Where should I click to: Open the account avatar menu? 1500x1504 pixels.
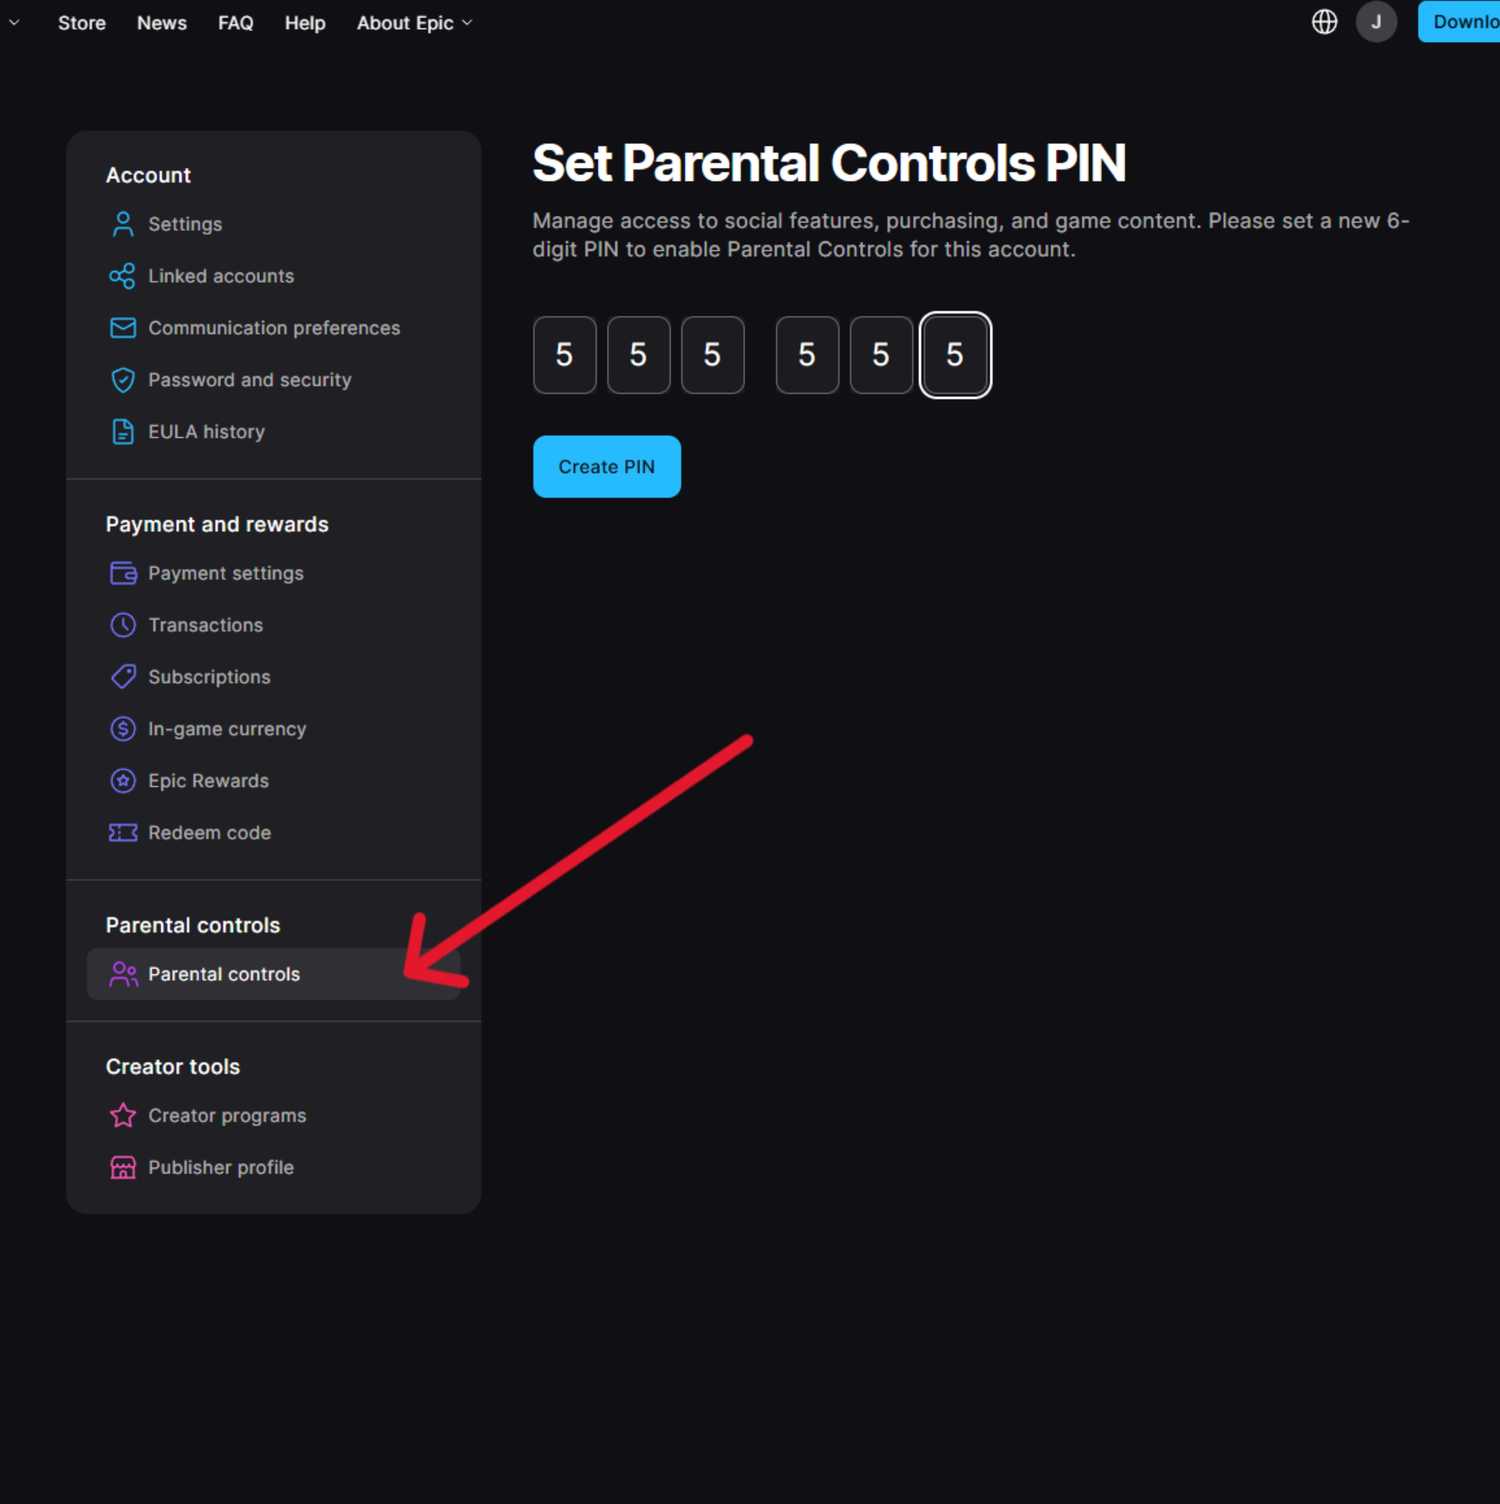pyautogui.click(x=1376, y=22)
